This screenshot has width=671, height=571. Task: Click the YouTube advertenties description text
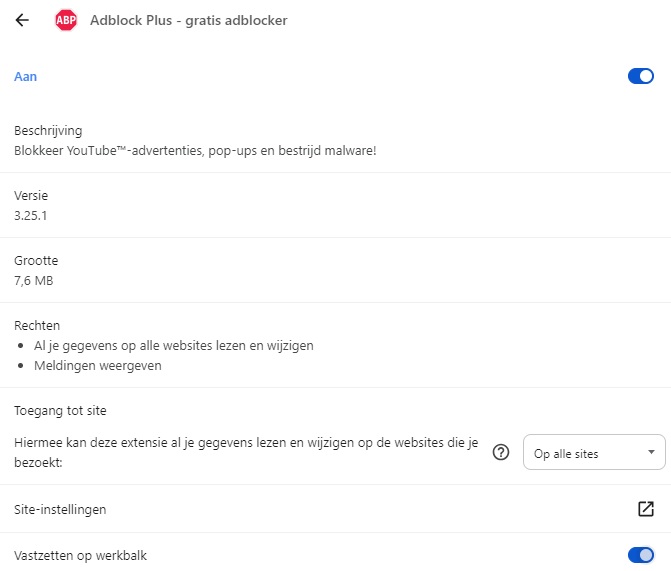pyautogui.click(x=195, y=150)
